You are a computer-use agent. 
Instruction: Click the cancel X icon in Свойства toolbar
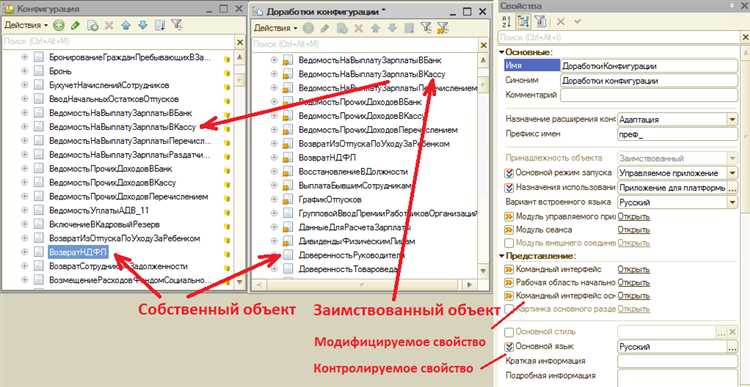[x=561, y=21]
